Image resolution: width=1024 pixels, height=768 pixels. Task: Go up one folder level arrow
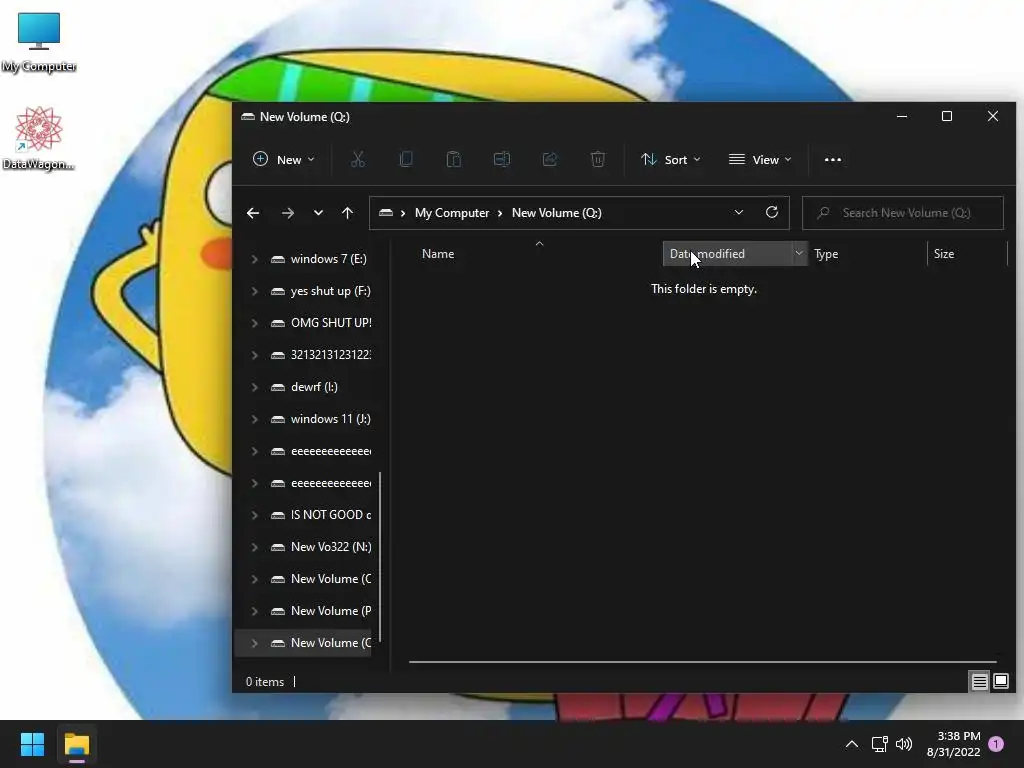point(347,213)
